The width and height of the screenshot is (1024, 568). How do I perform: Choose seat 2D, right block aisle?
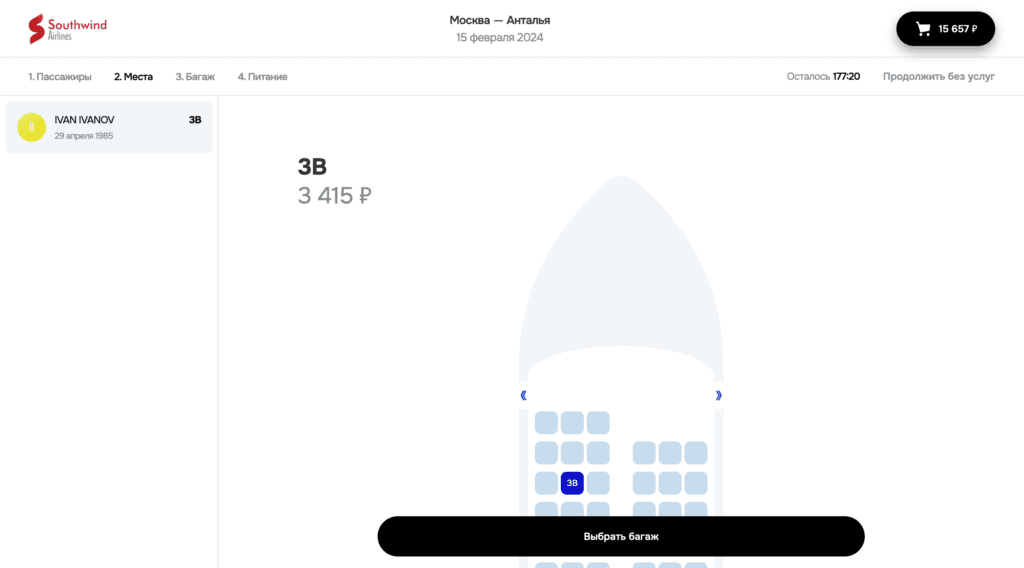[x=644, y=453]
